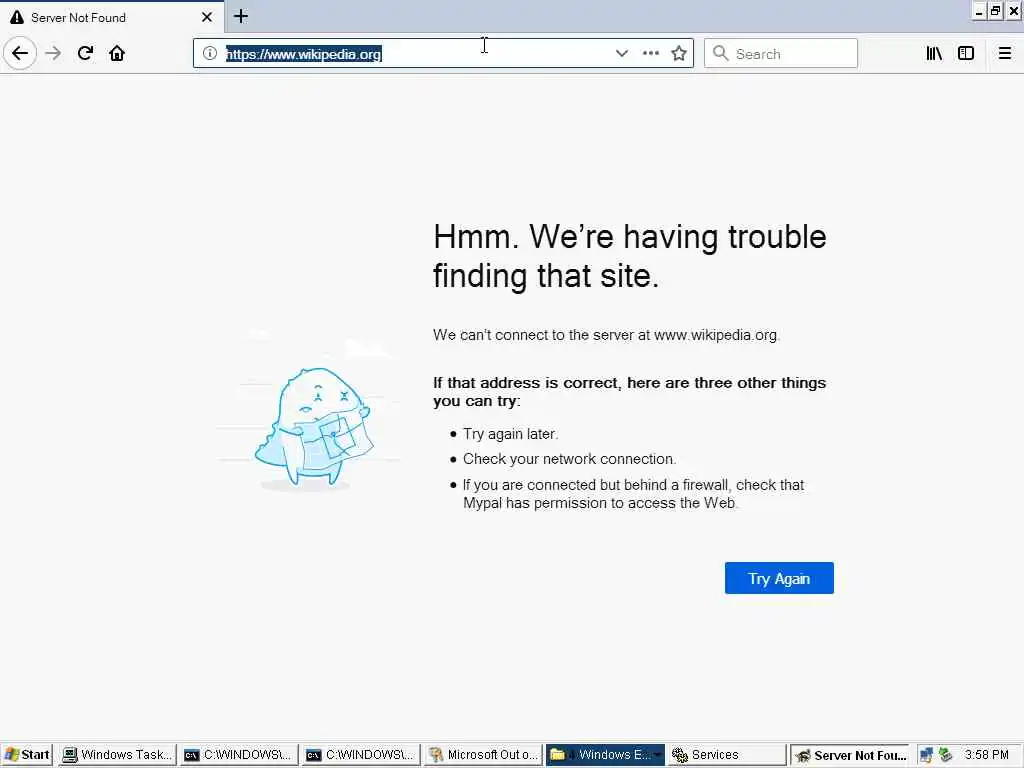Viewport: 1024px width, 768px height.
Task: Show site information icon in address bar
Action: pyautogui.click(x=210, y=54)
